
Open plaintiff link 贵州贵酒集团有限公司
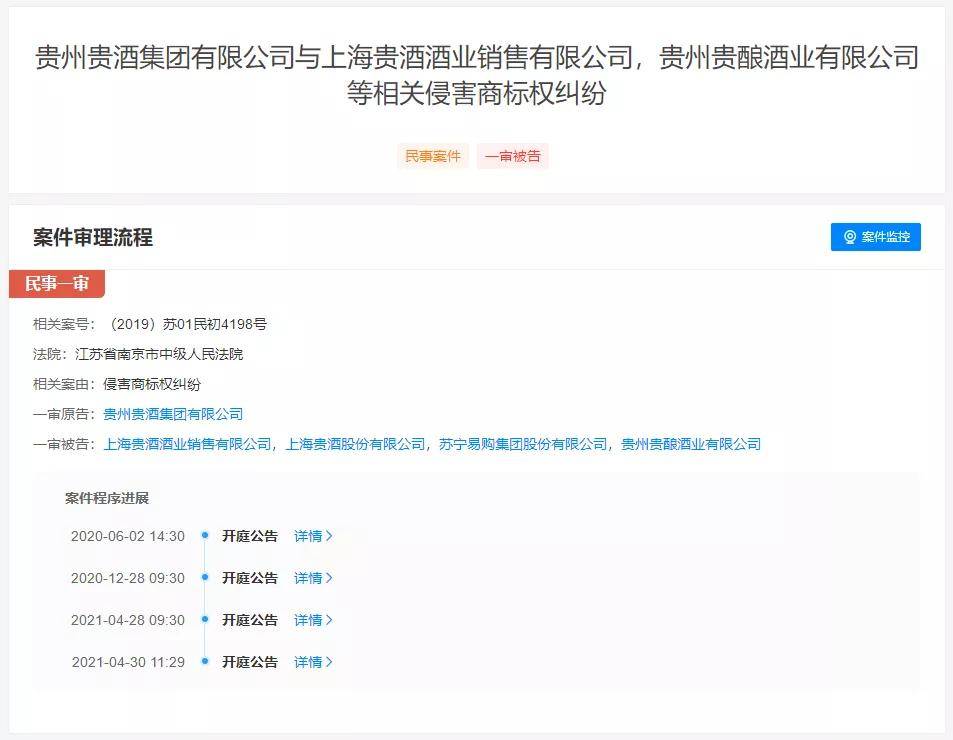[173, 414]
